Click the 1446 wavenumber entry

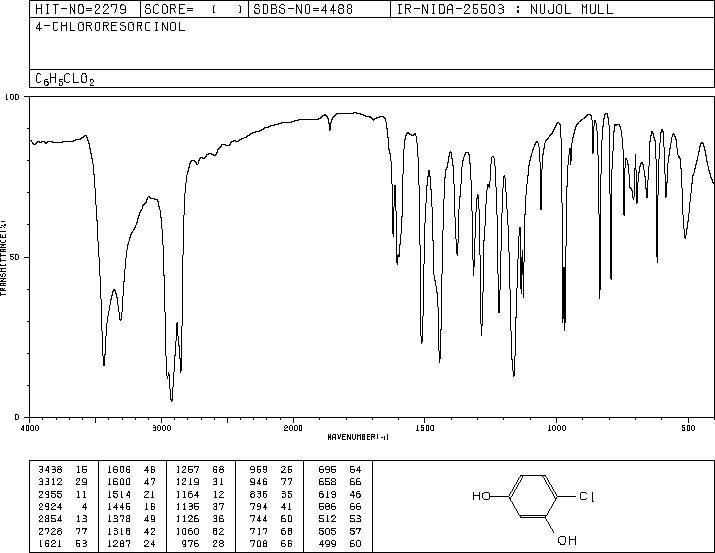[x=119, y=506]
